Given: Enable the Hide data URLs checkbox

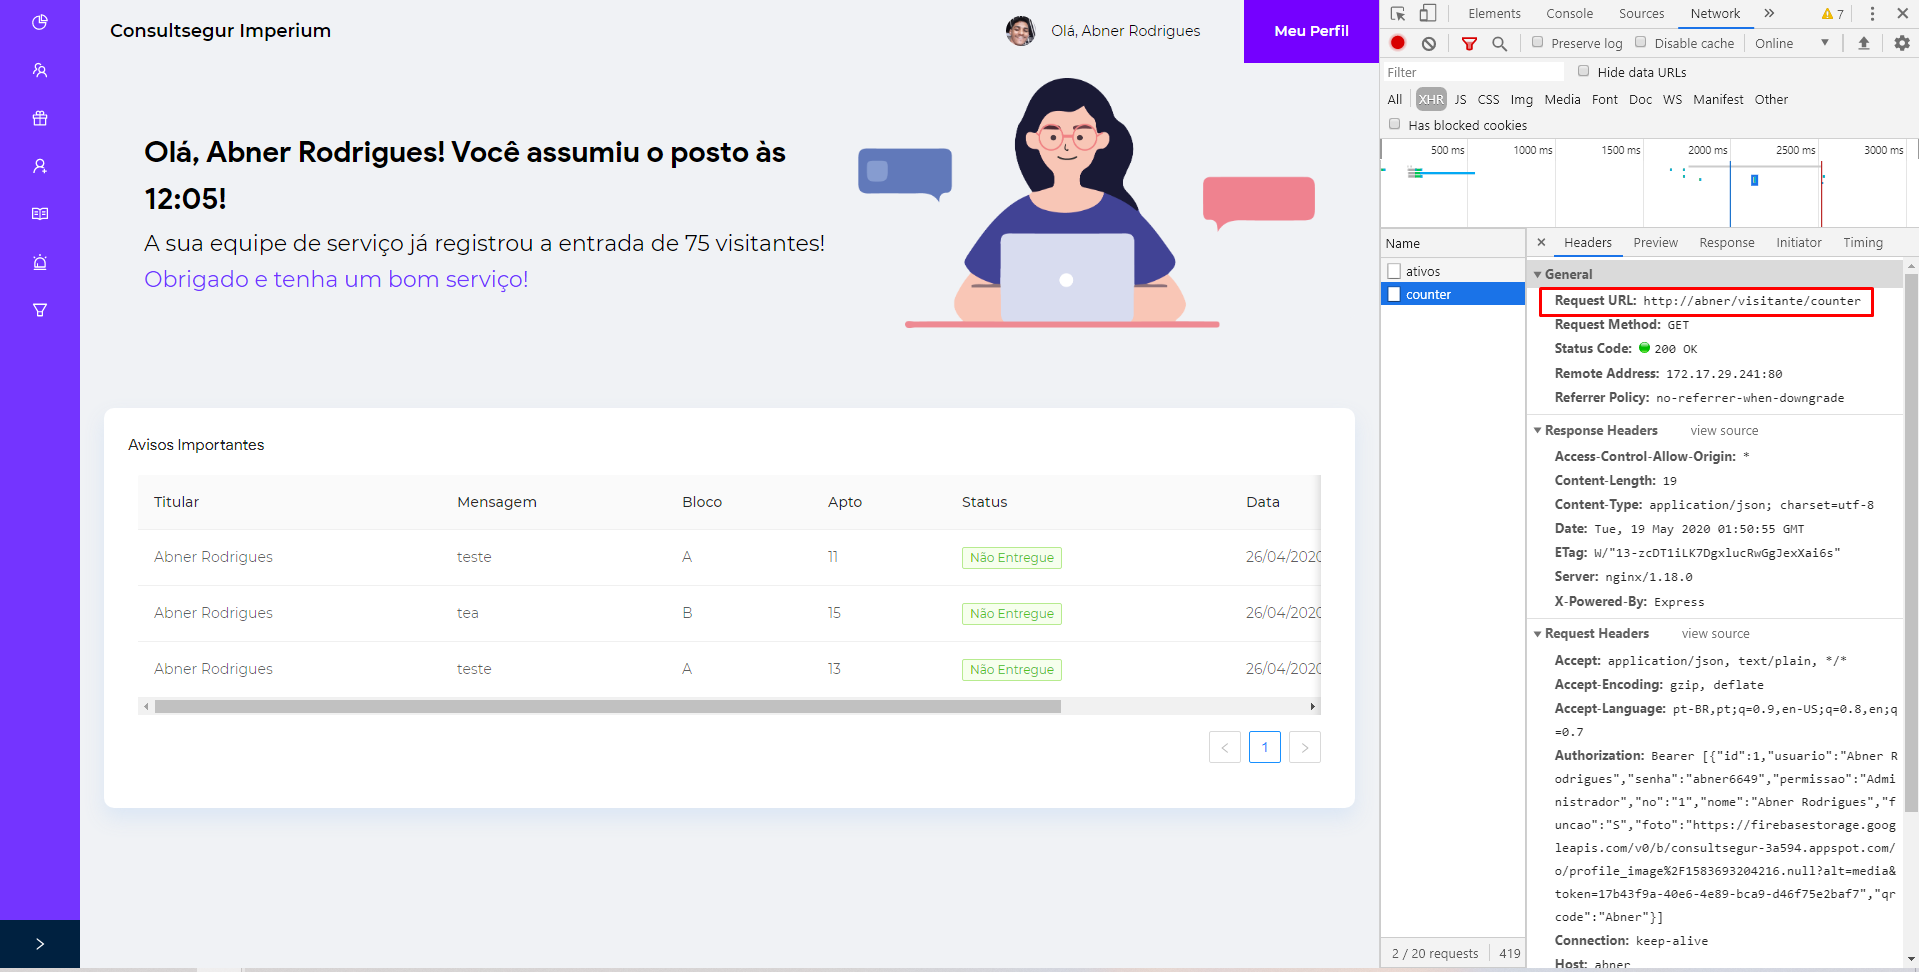Looking at the screenshot, I should tap(1584, 71).
